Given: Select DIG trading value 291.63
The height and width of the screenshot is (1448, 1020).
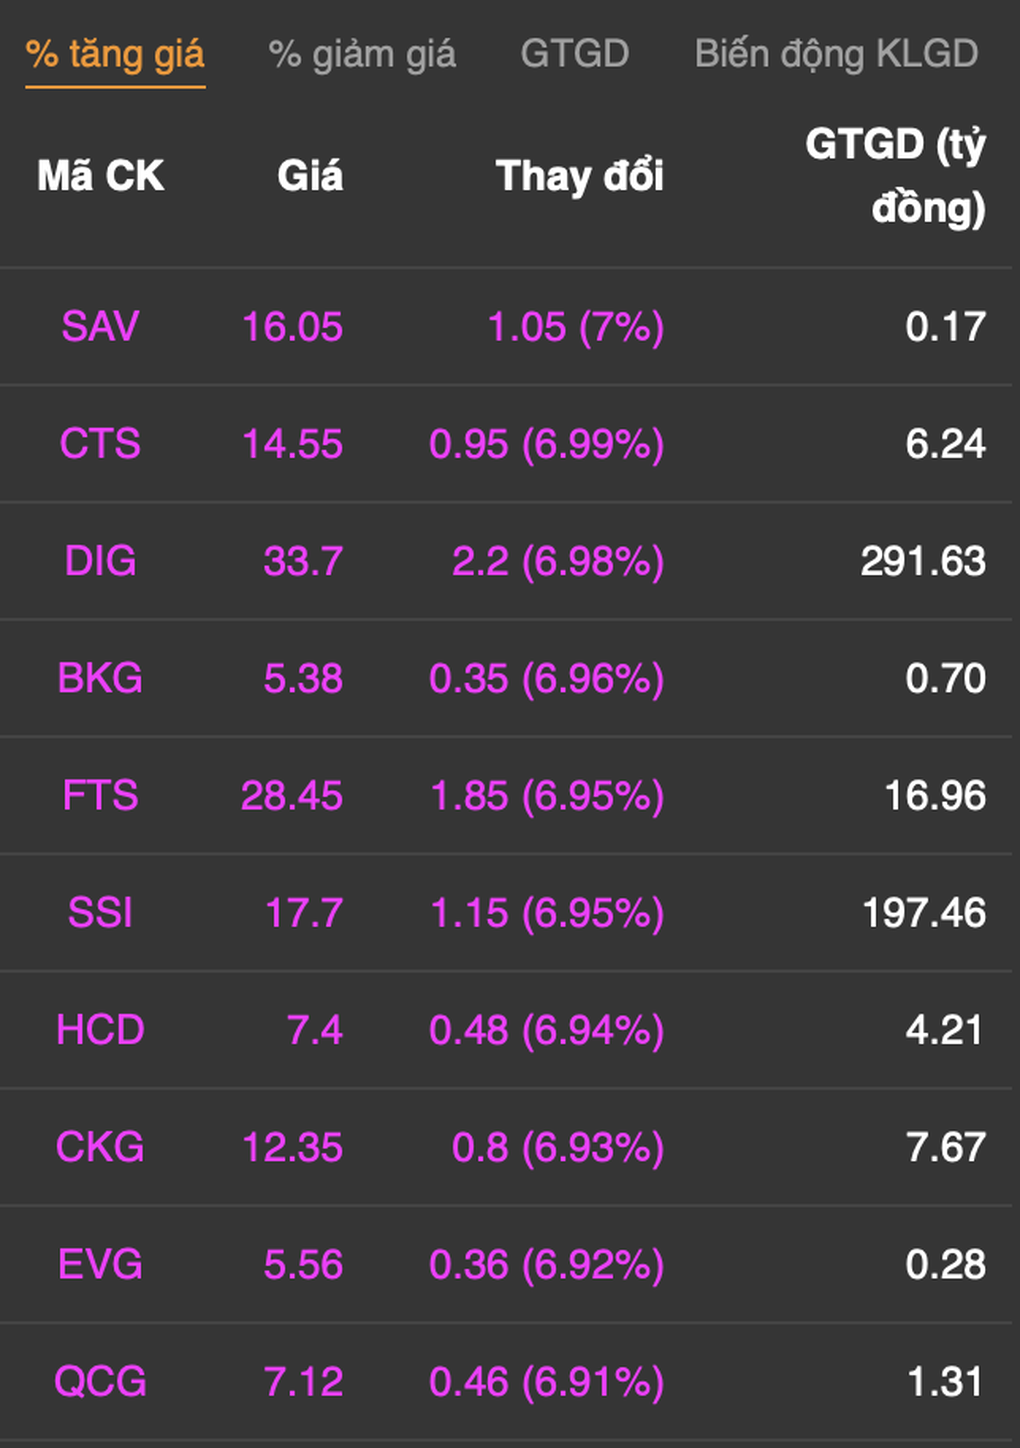Looking at the screenshot, I should 924,561.
